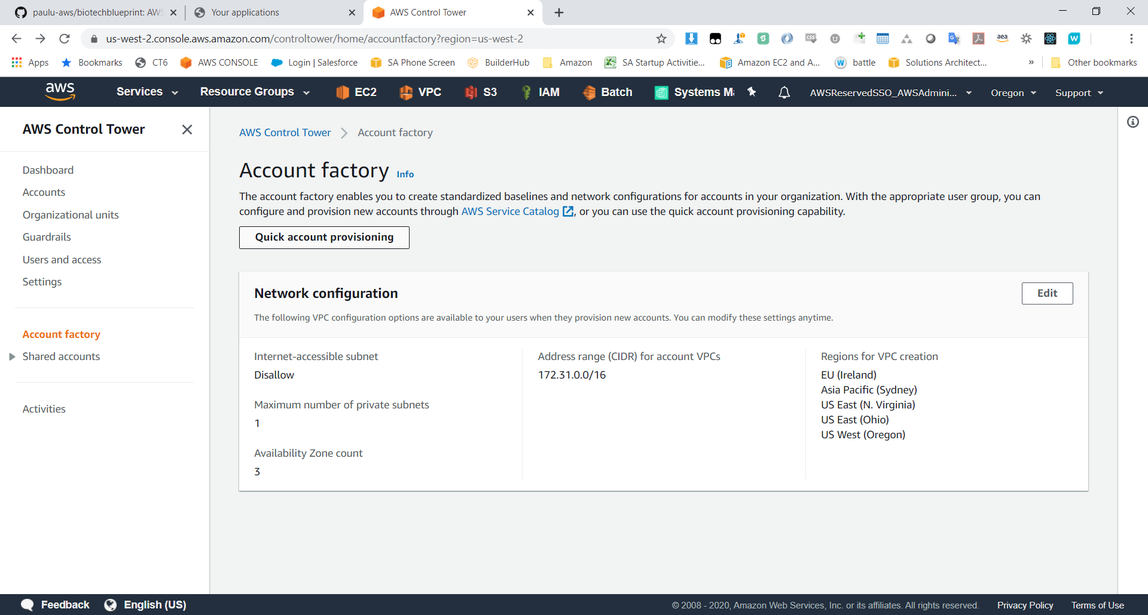Click the React Developer Tools extension icon
This screenshot has width=1148, height=615.
point(1050,39)
